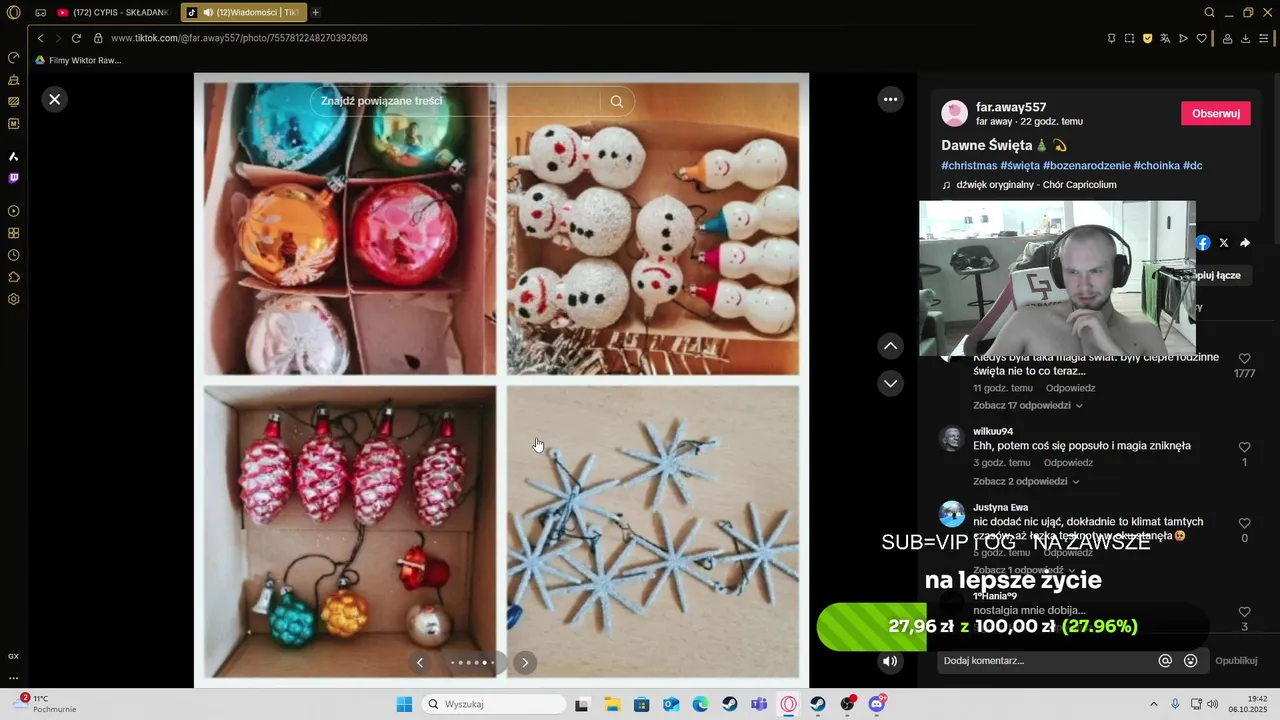Open the Windows Start menu
The width and height of the screenshot is (1280, 720).
coord(404,704)
